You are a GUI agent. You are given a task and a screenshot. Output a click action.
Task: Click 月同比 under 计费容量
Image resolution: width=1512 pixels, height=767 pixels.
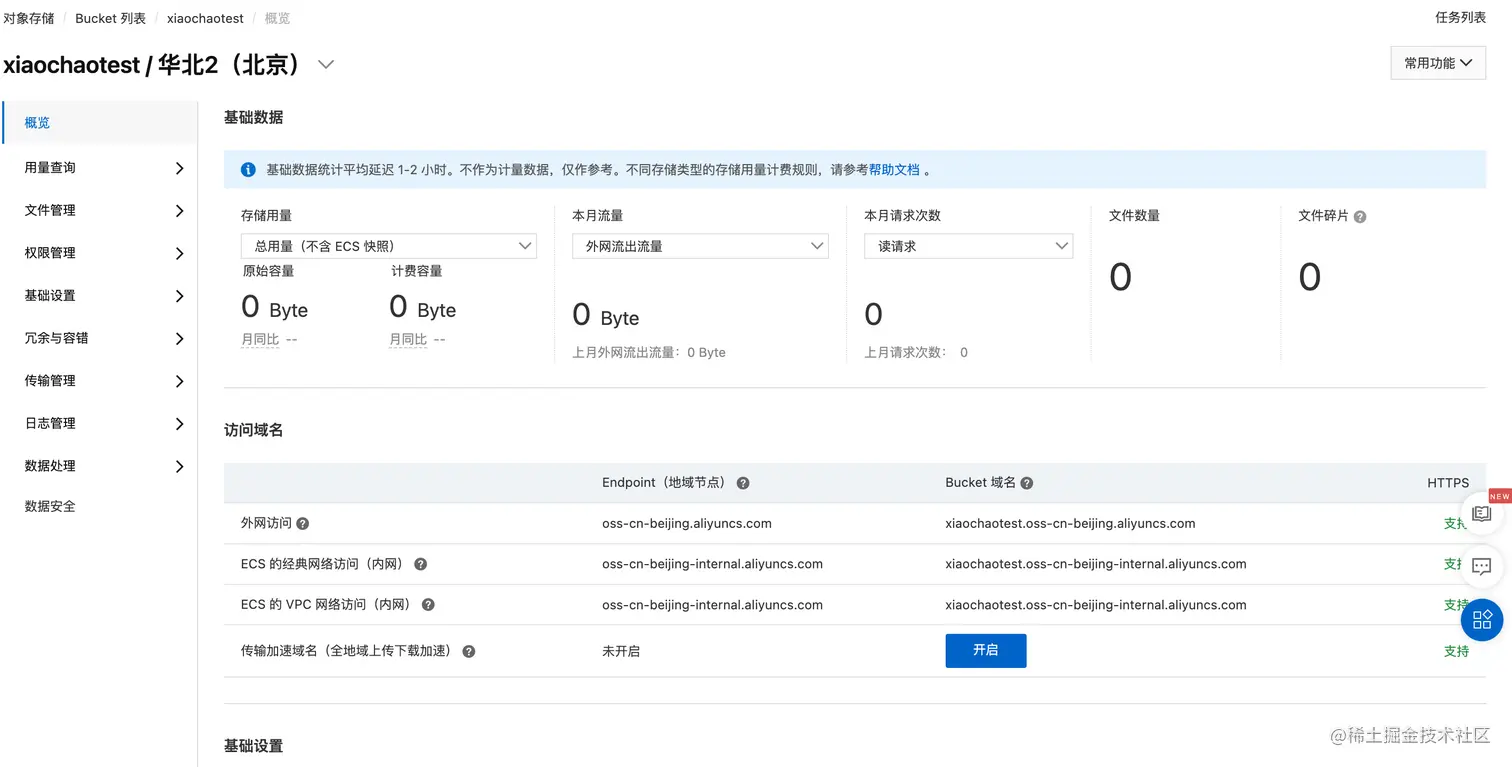coord(408,340)
